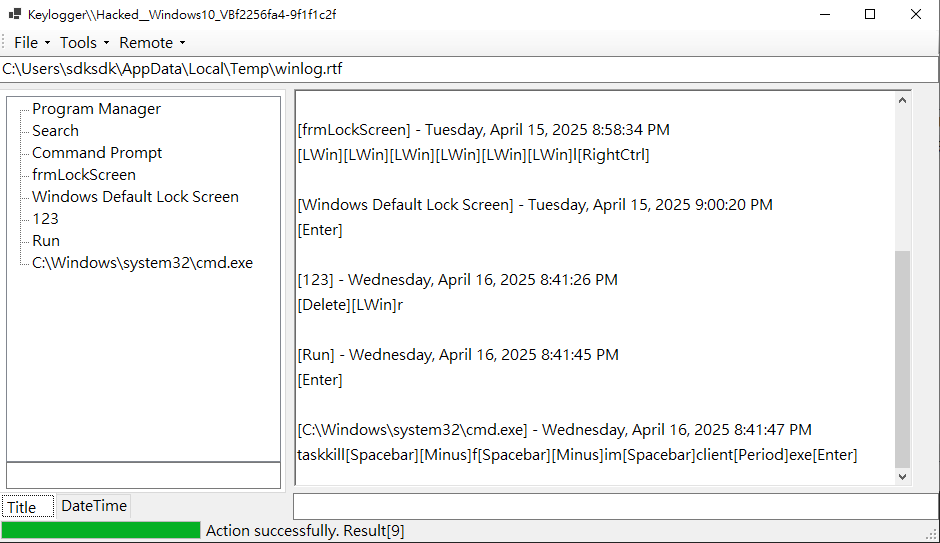Select the Run entry in the tree
Viewport: 940px width, 543px height.
pyautogui.click(x=46, y=241)
